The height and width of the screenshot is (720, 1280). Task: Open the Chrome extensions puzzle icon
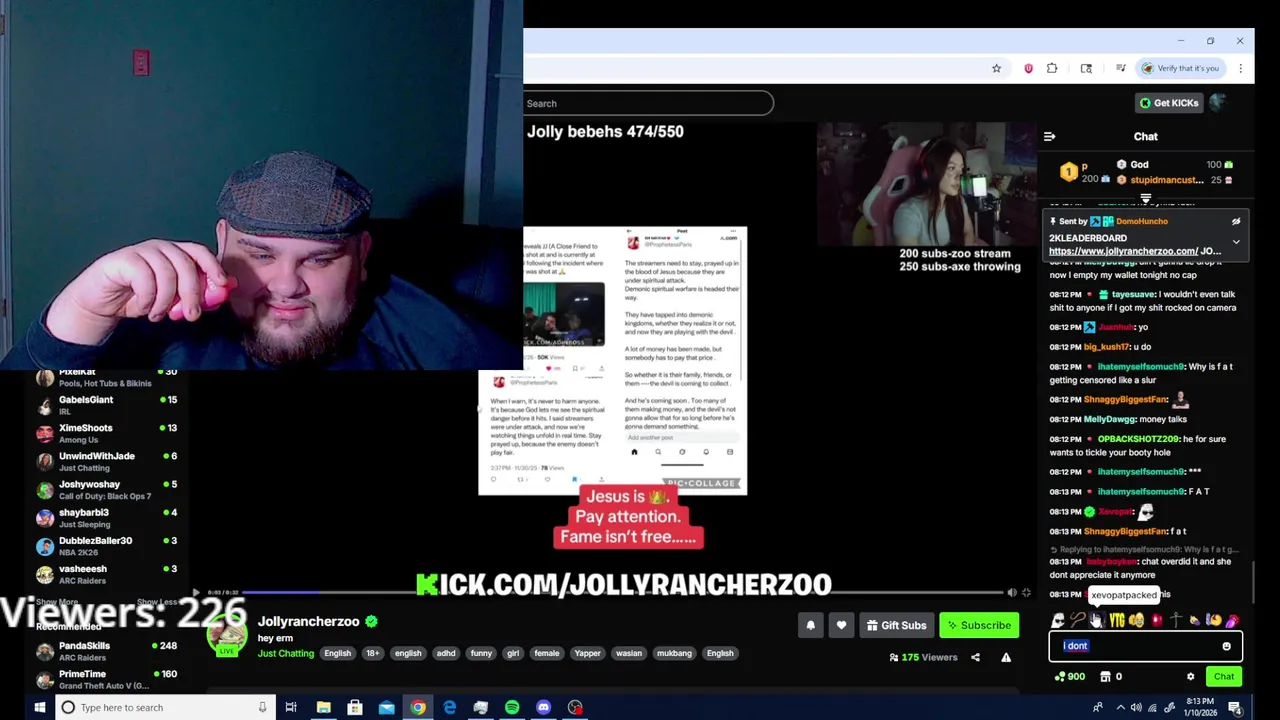(x=1052, y=68)
